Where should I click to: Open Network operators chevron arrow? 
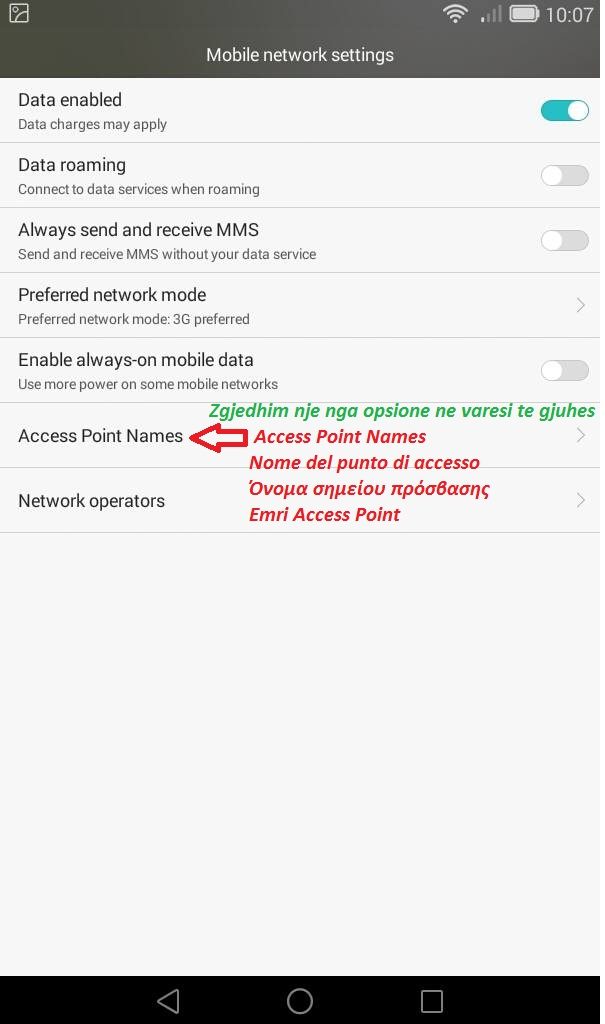[580, 500]
